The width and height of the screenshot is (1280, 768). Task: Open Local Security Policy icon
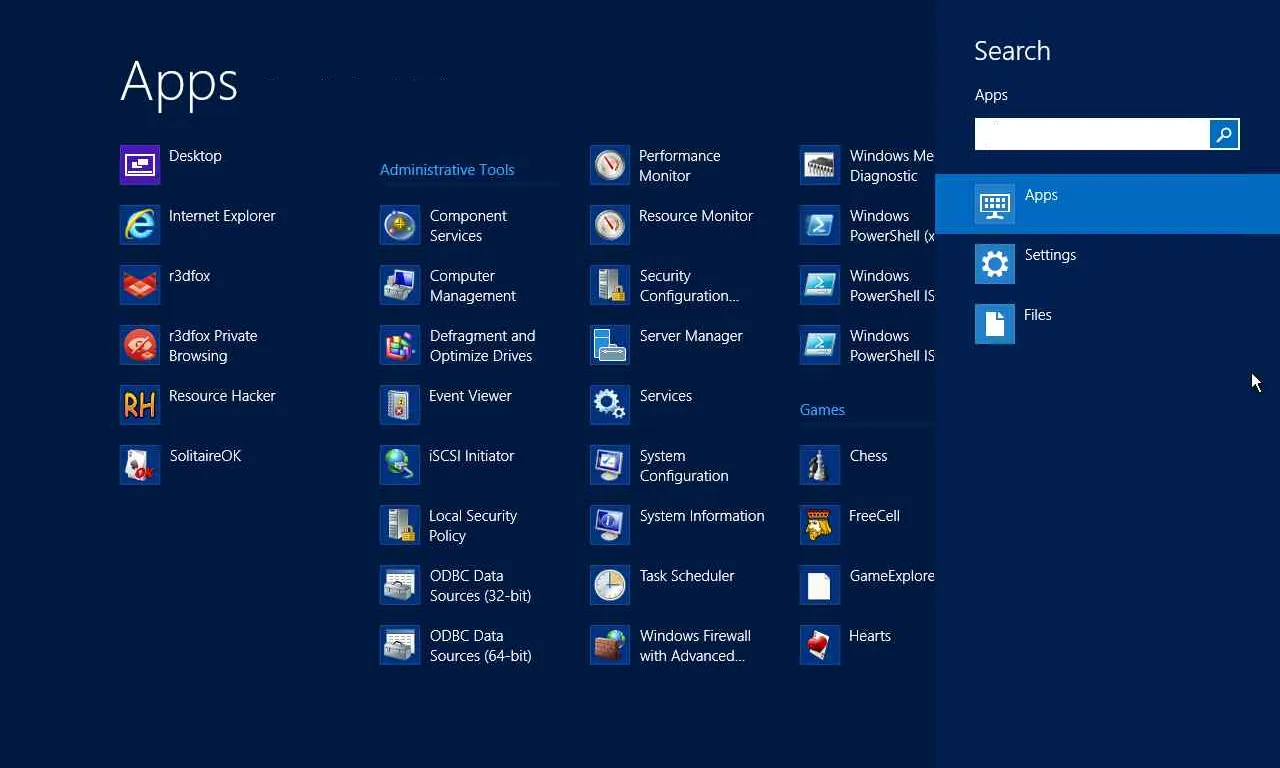[x=400, y=525]
